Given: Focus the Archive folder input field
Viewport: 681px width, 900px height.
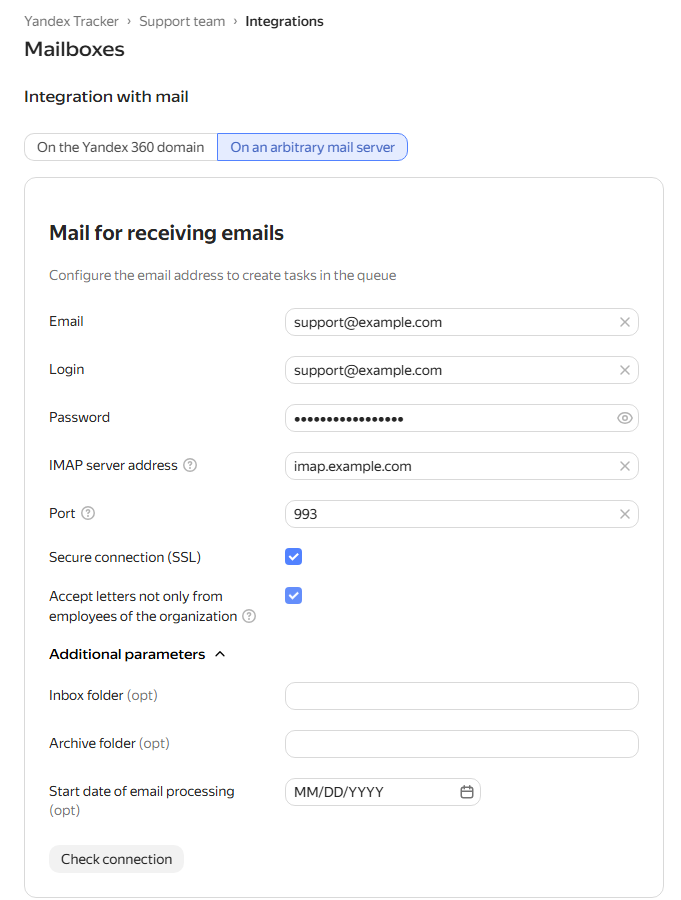Looking at the screenshot, I should [462, 744].
